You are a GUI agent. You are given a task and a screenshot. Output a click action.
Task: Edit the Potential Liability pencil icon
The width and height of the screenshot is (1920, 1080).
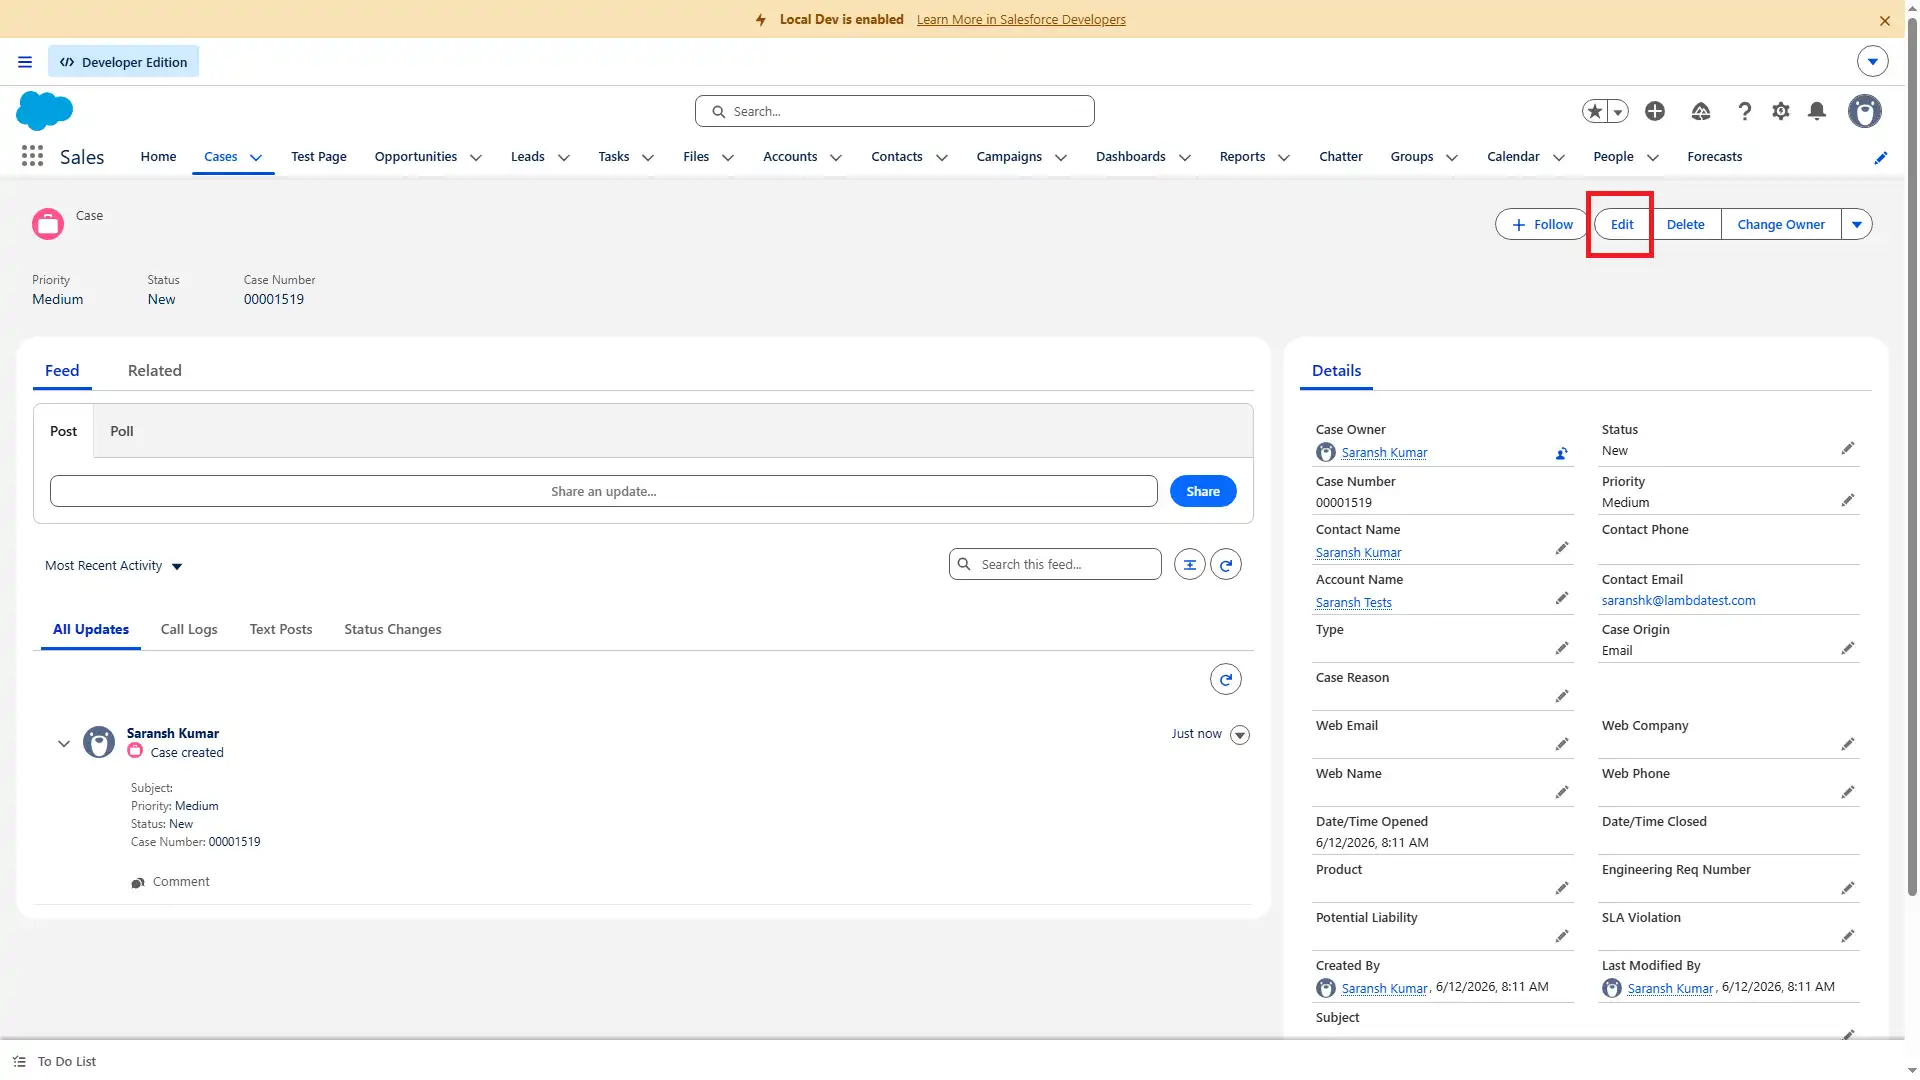(1562, 936)
